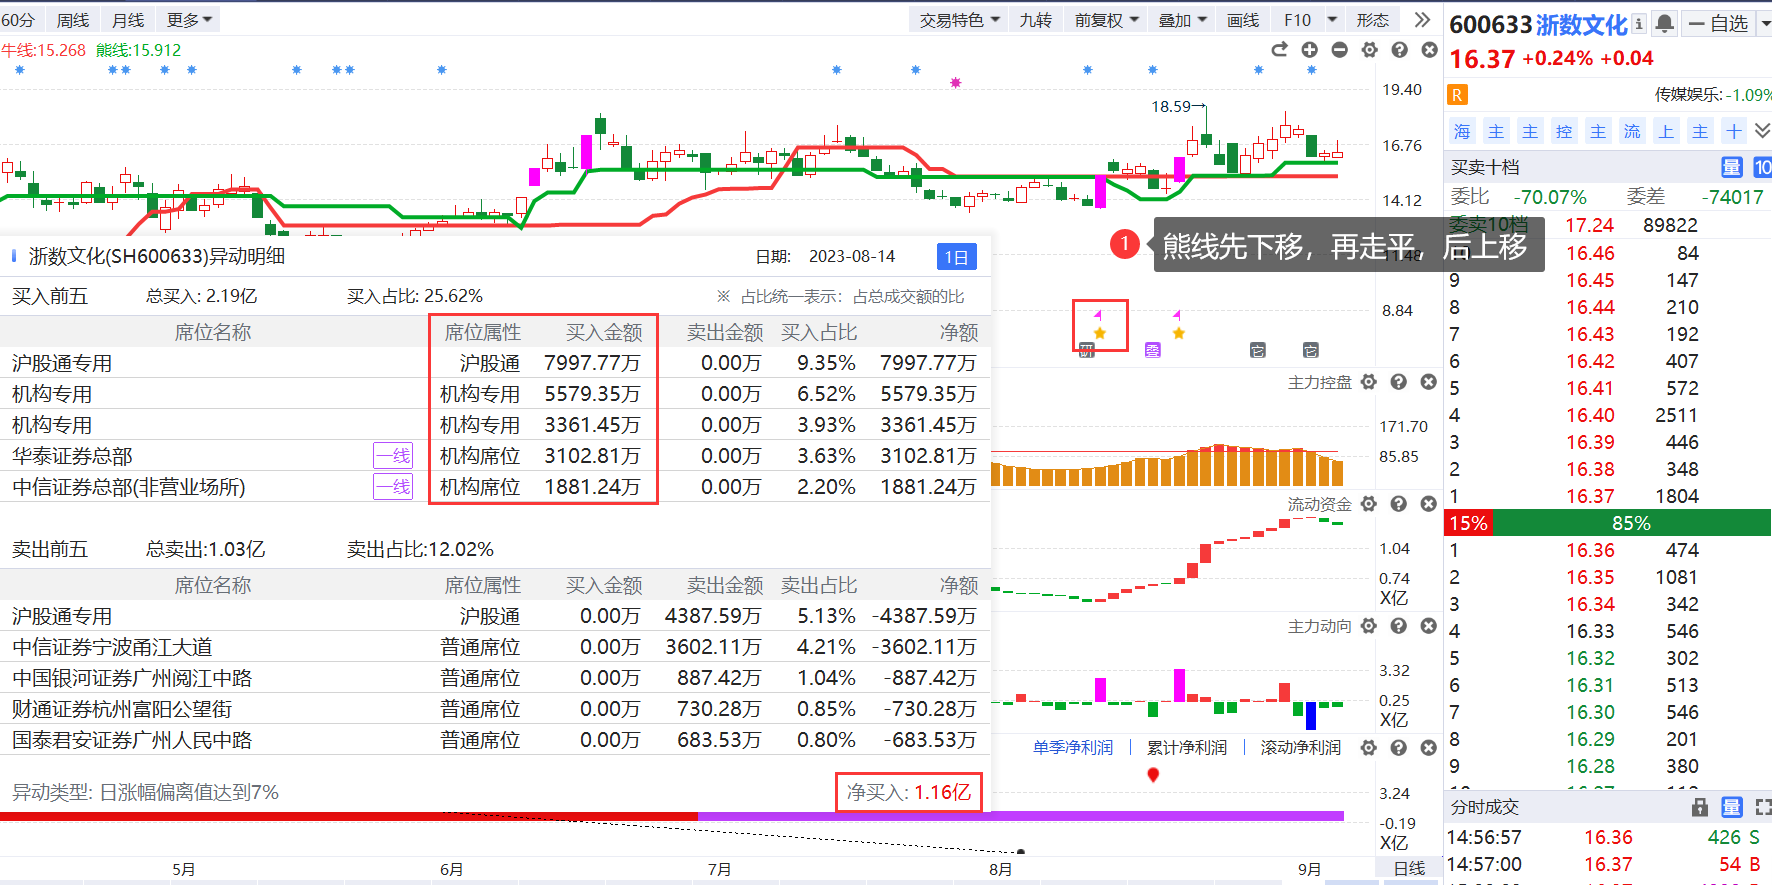Click the 日线 label at chart bottom
This screenshot has height=885, width=1772.
pos(1409,868)
